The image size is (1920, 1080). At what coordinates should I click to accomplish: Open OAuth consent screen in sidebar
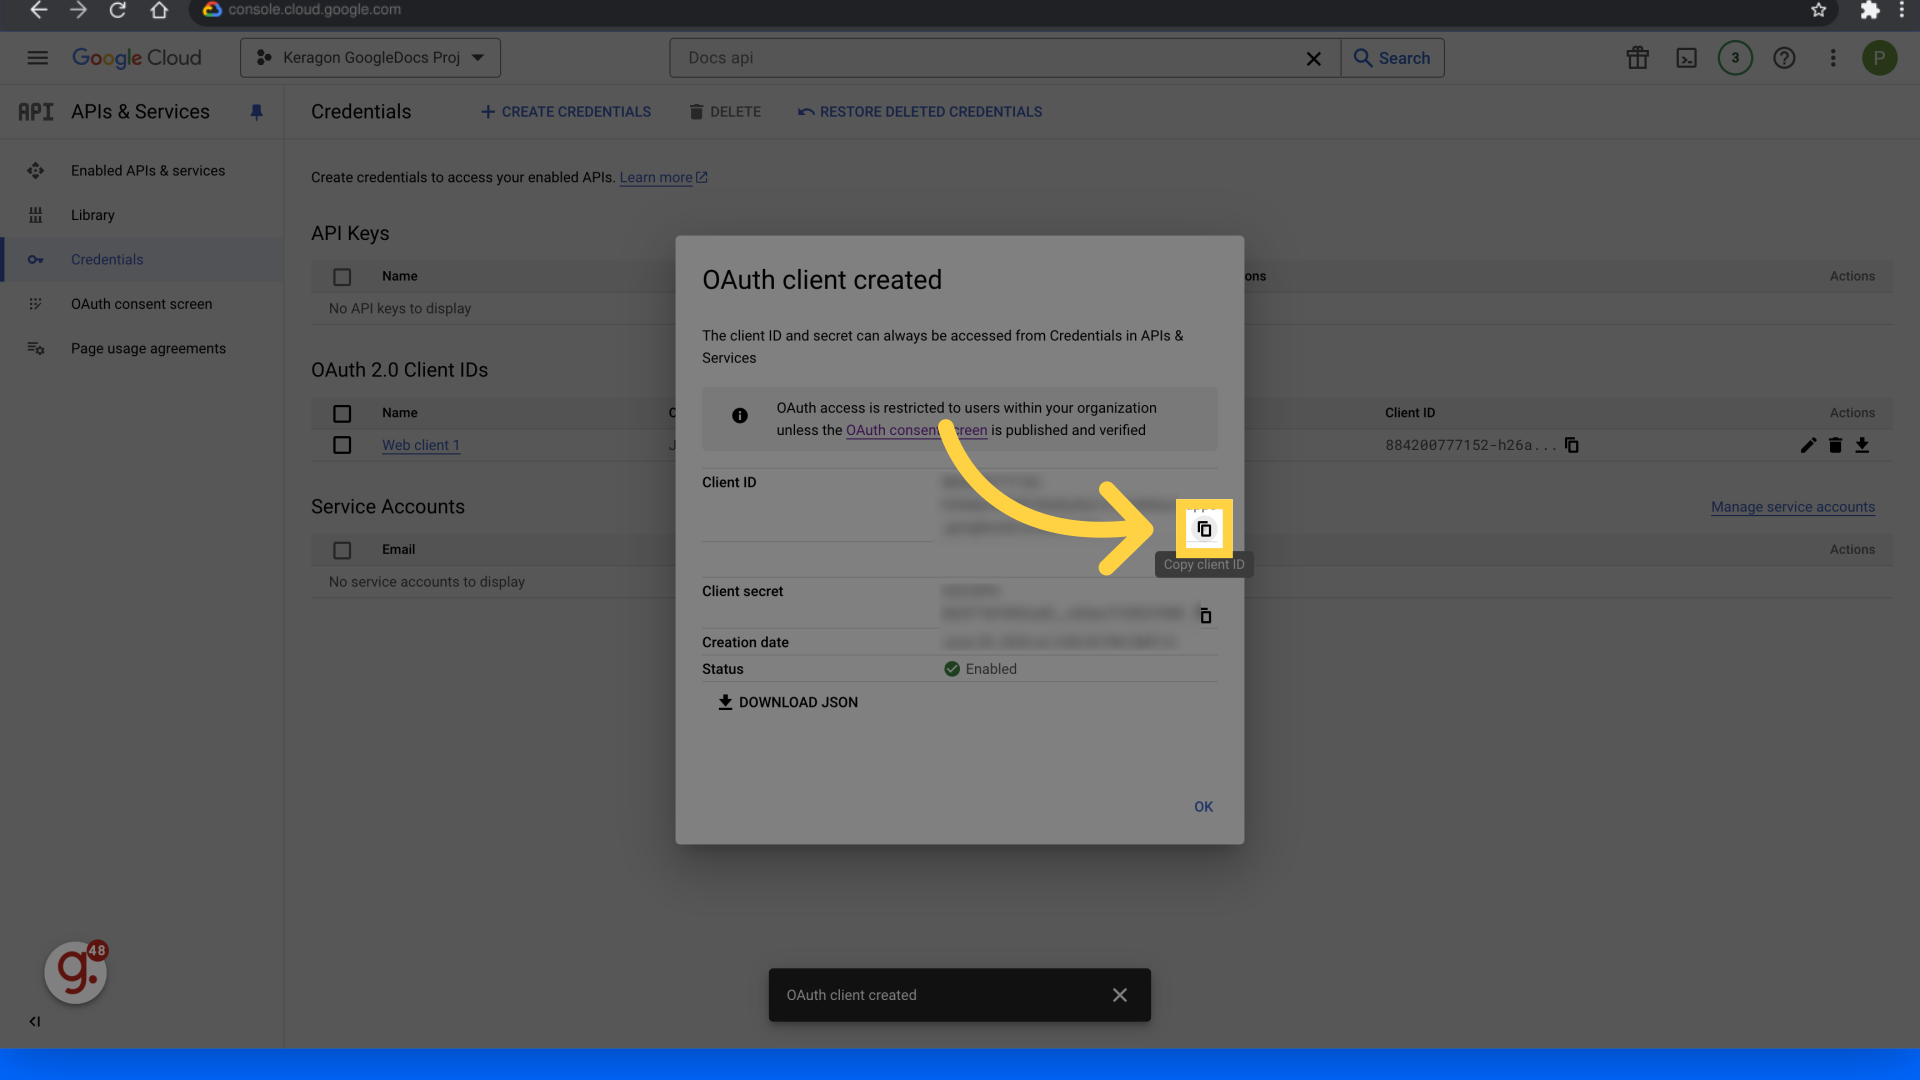click(x=142, y=304)
